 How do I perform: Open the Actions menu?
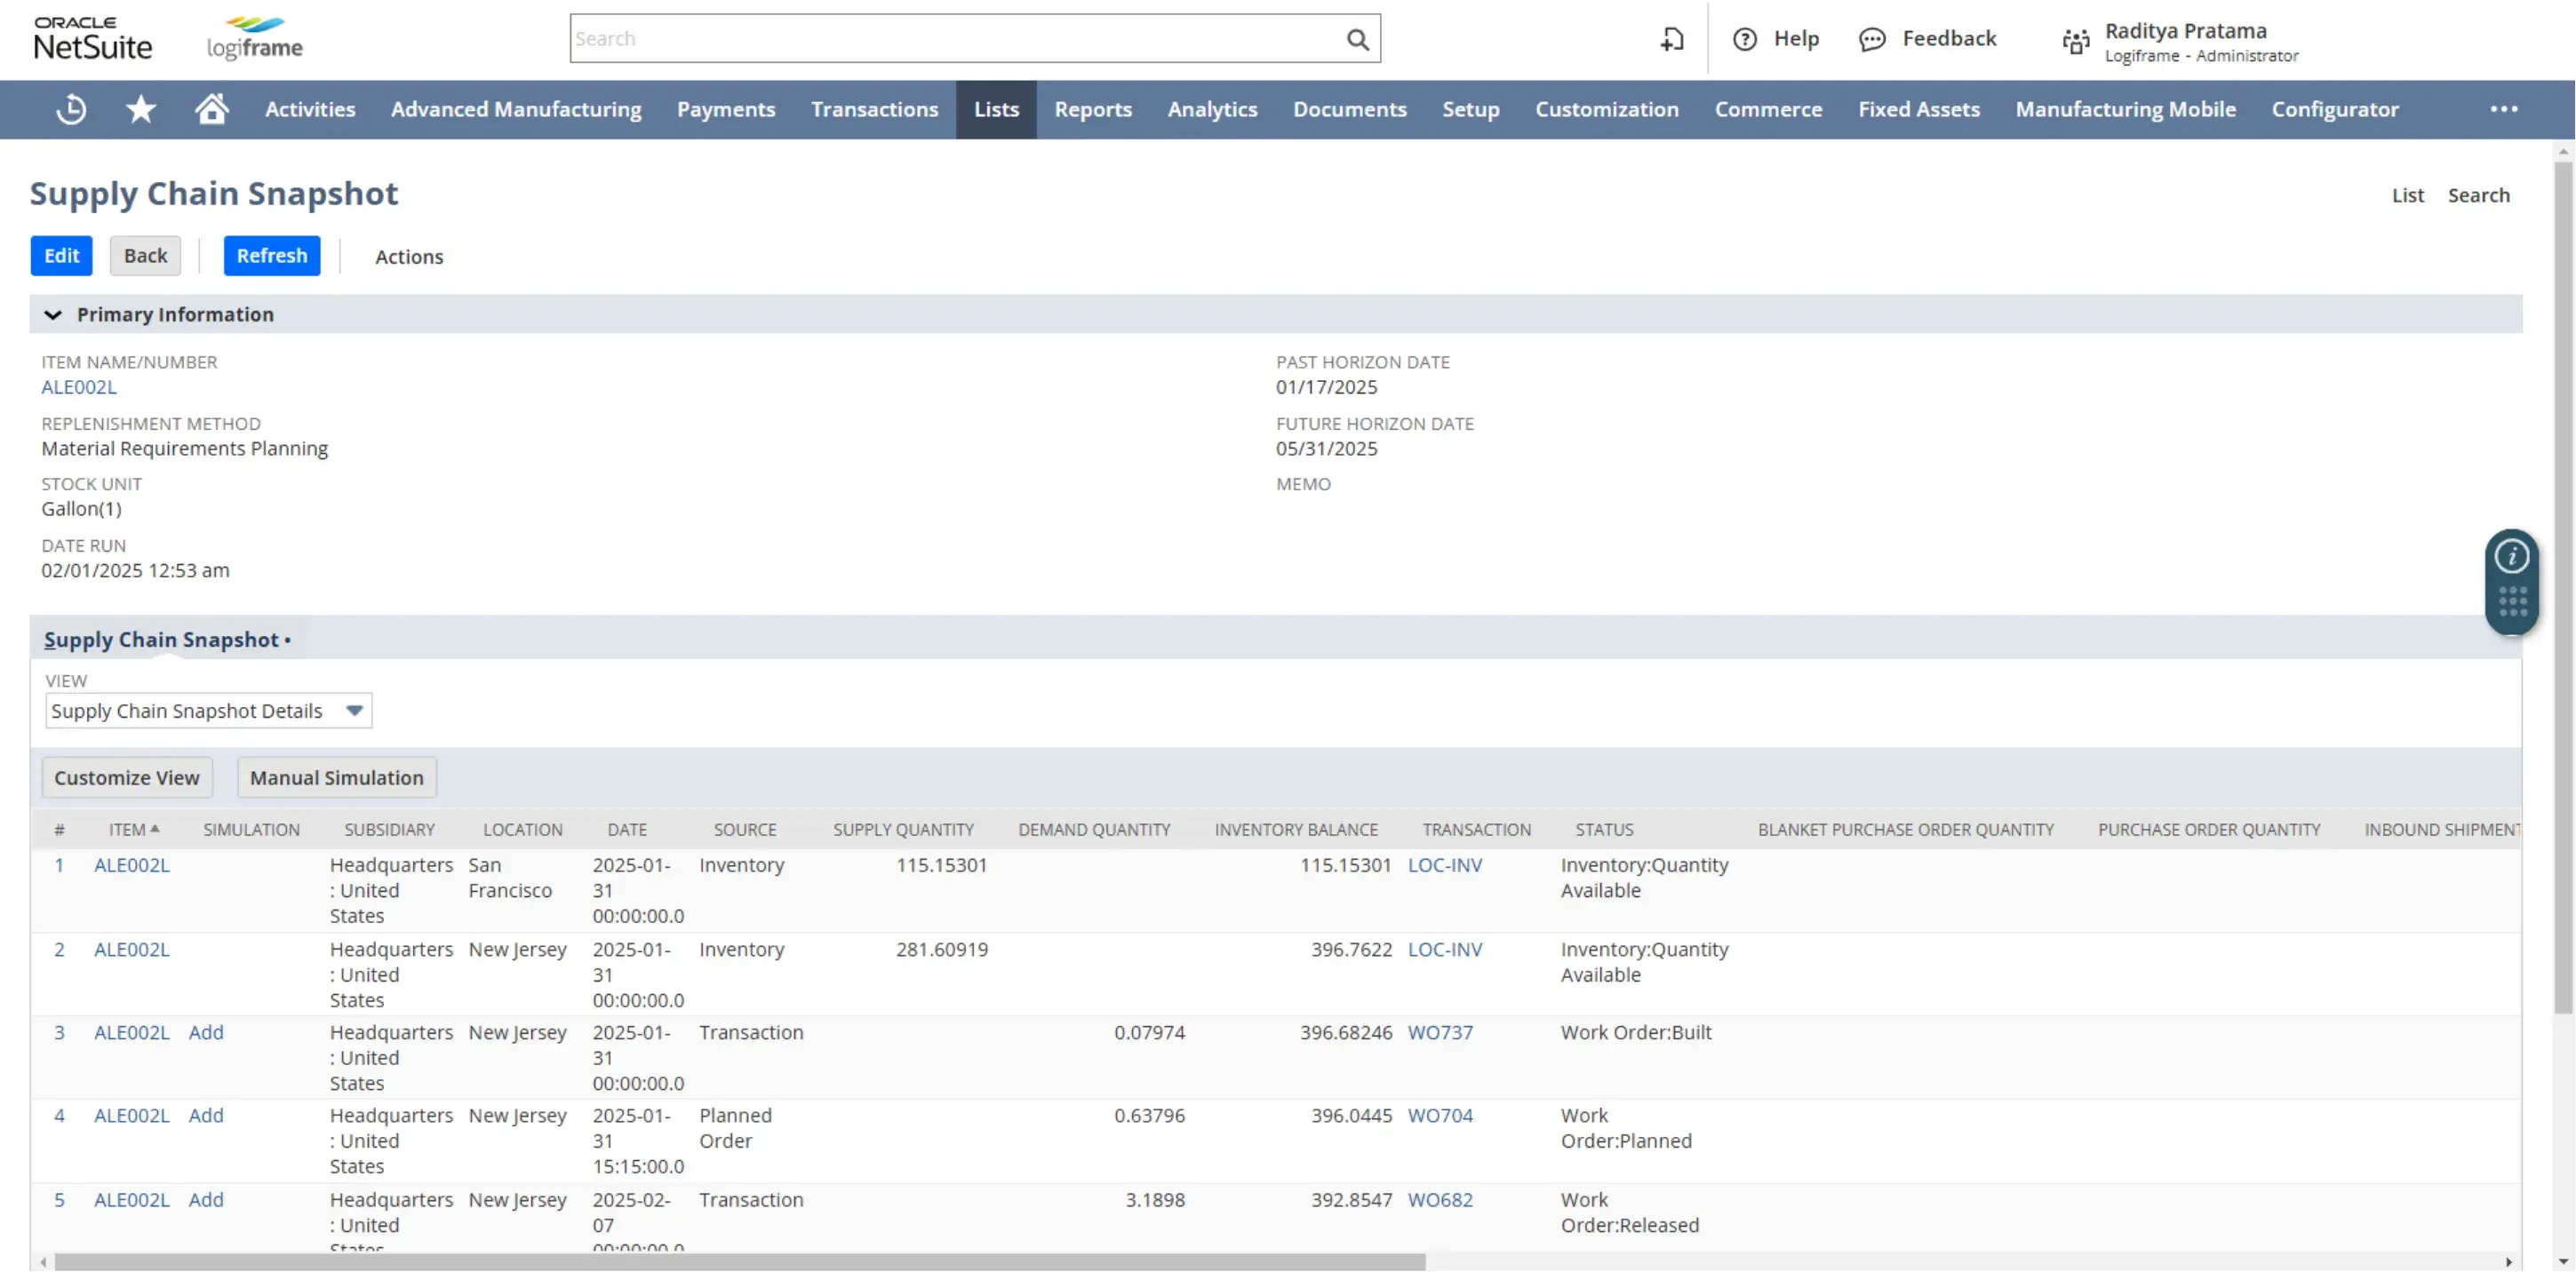click(x=409, y=257)
